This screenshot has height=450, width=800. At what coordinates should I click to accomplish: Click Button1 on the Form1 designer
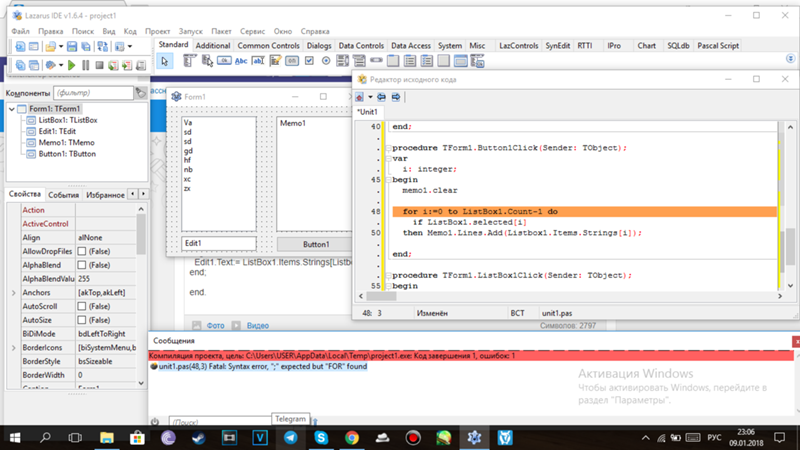(x=316, y=244)
